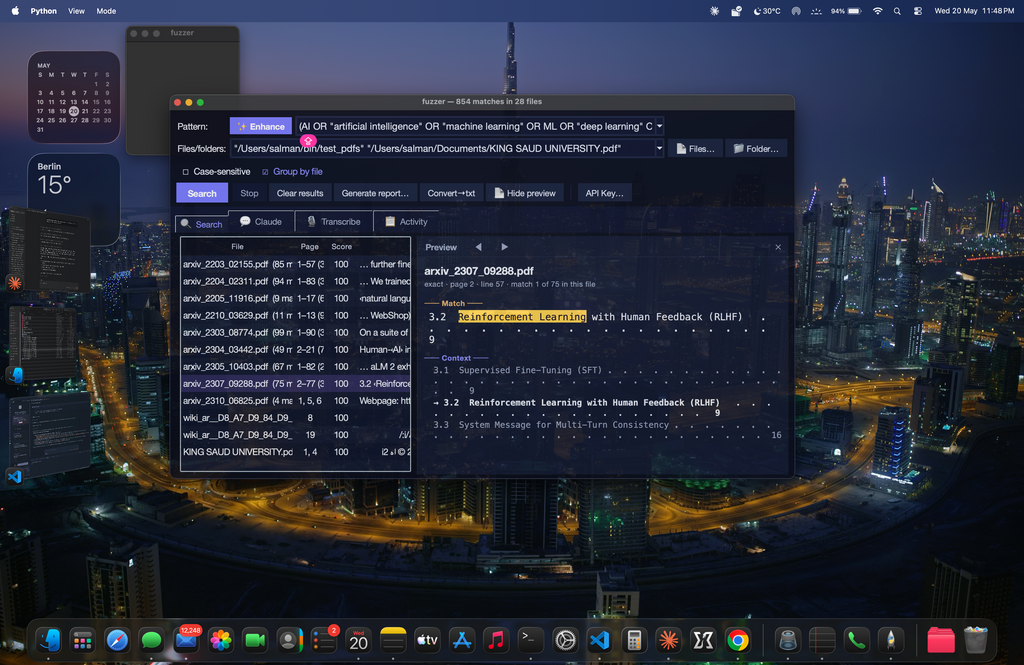Open Google Chrome from the Dock

pyautogui.click(x=738, y=640)
